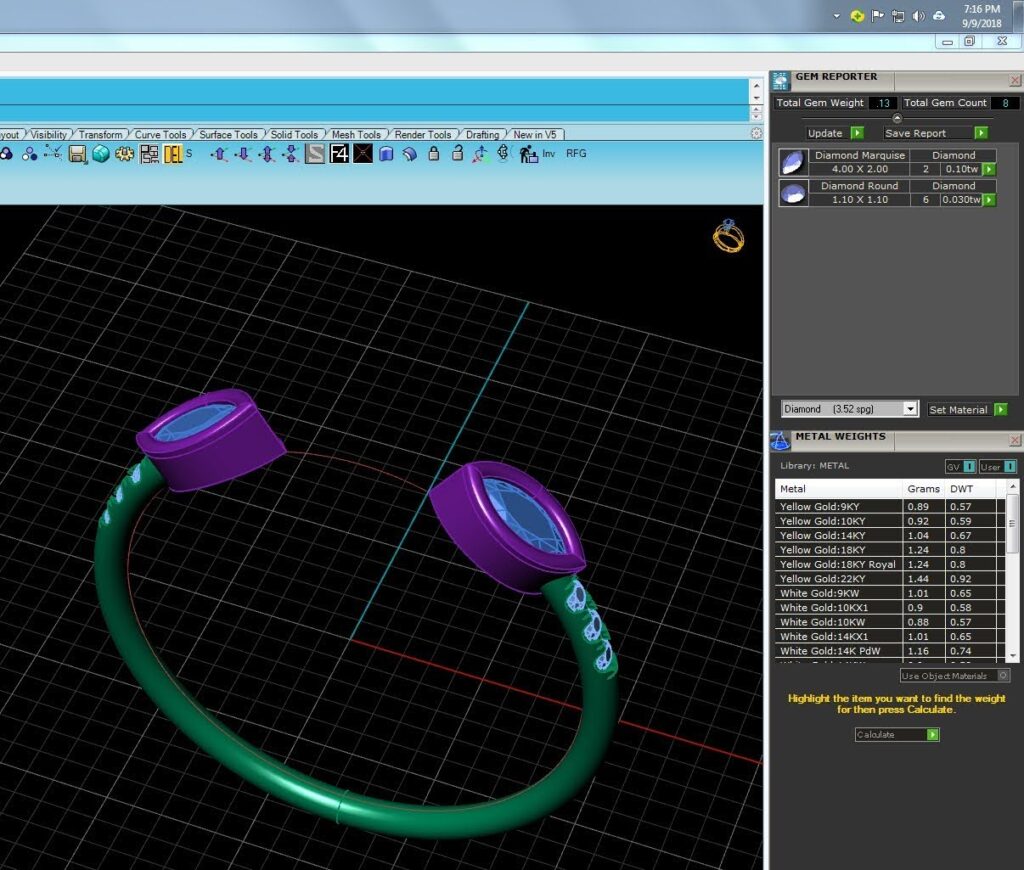Click the metal list scrollbar thumb
This screenshot has height=870, width=1024.
coord(1012,524)
